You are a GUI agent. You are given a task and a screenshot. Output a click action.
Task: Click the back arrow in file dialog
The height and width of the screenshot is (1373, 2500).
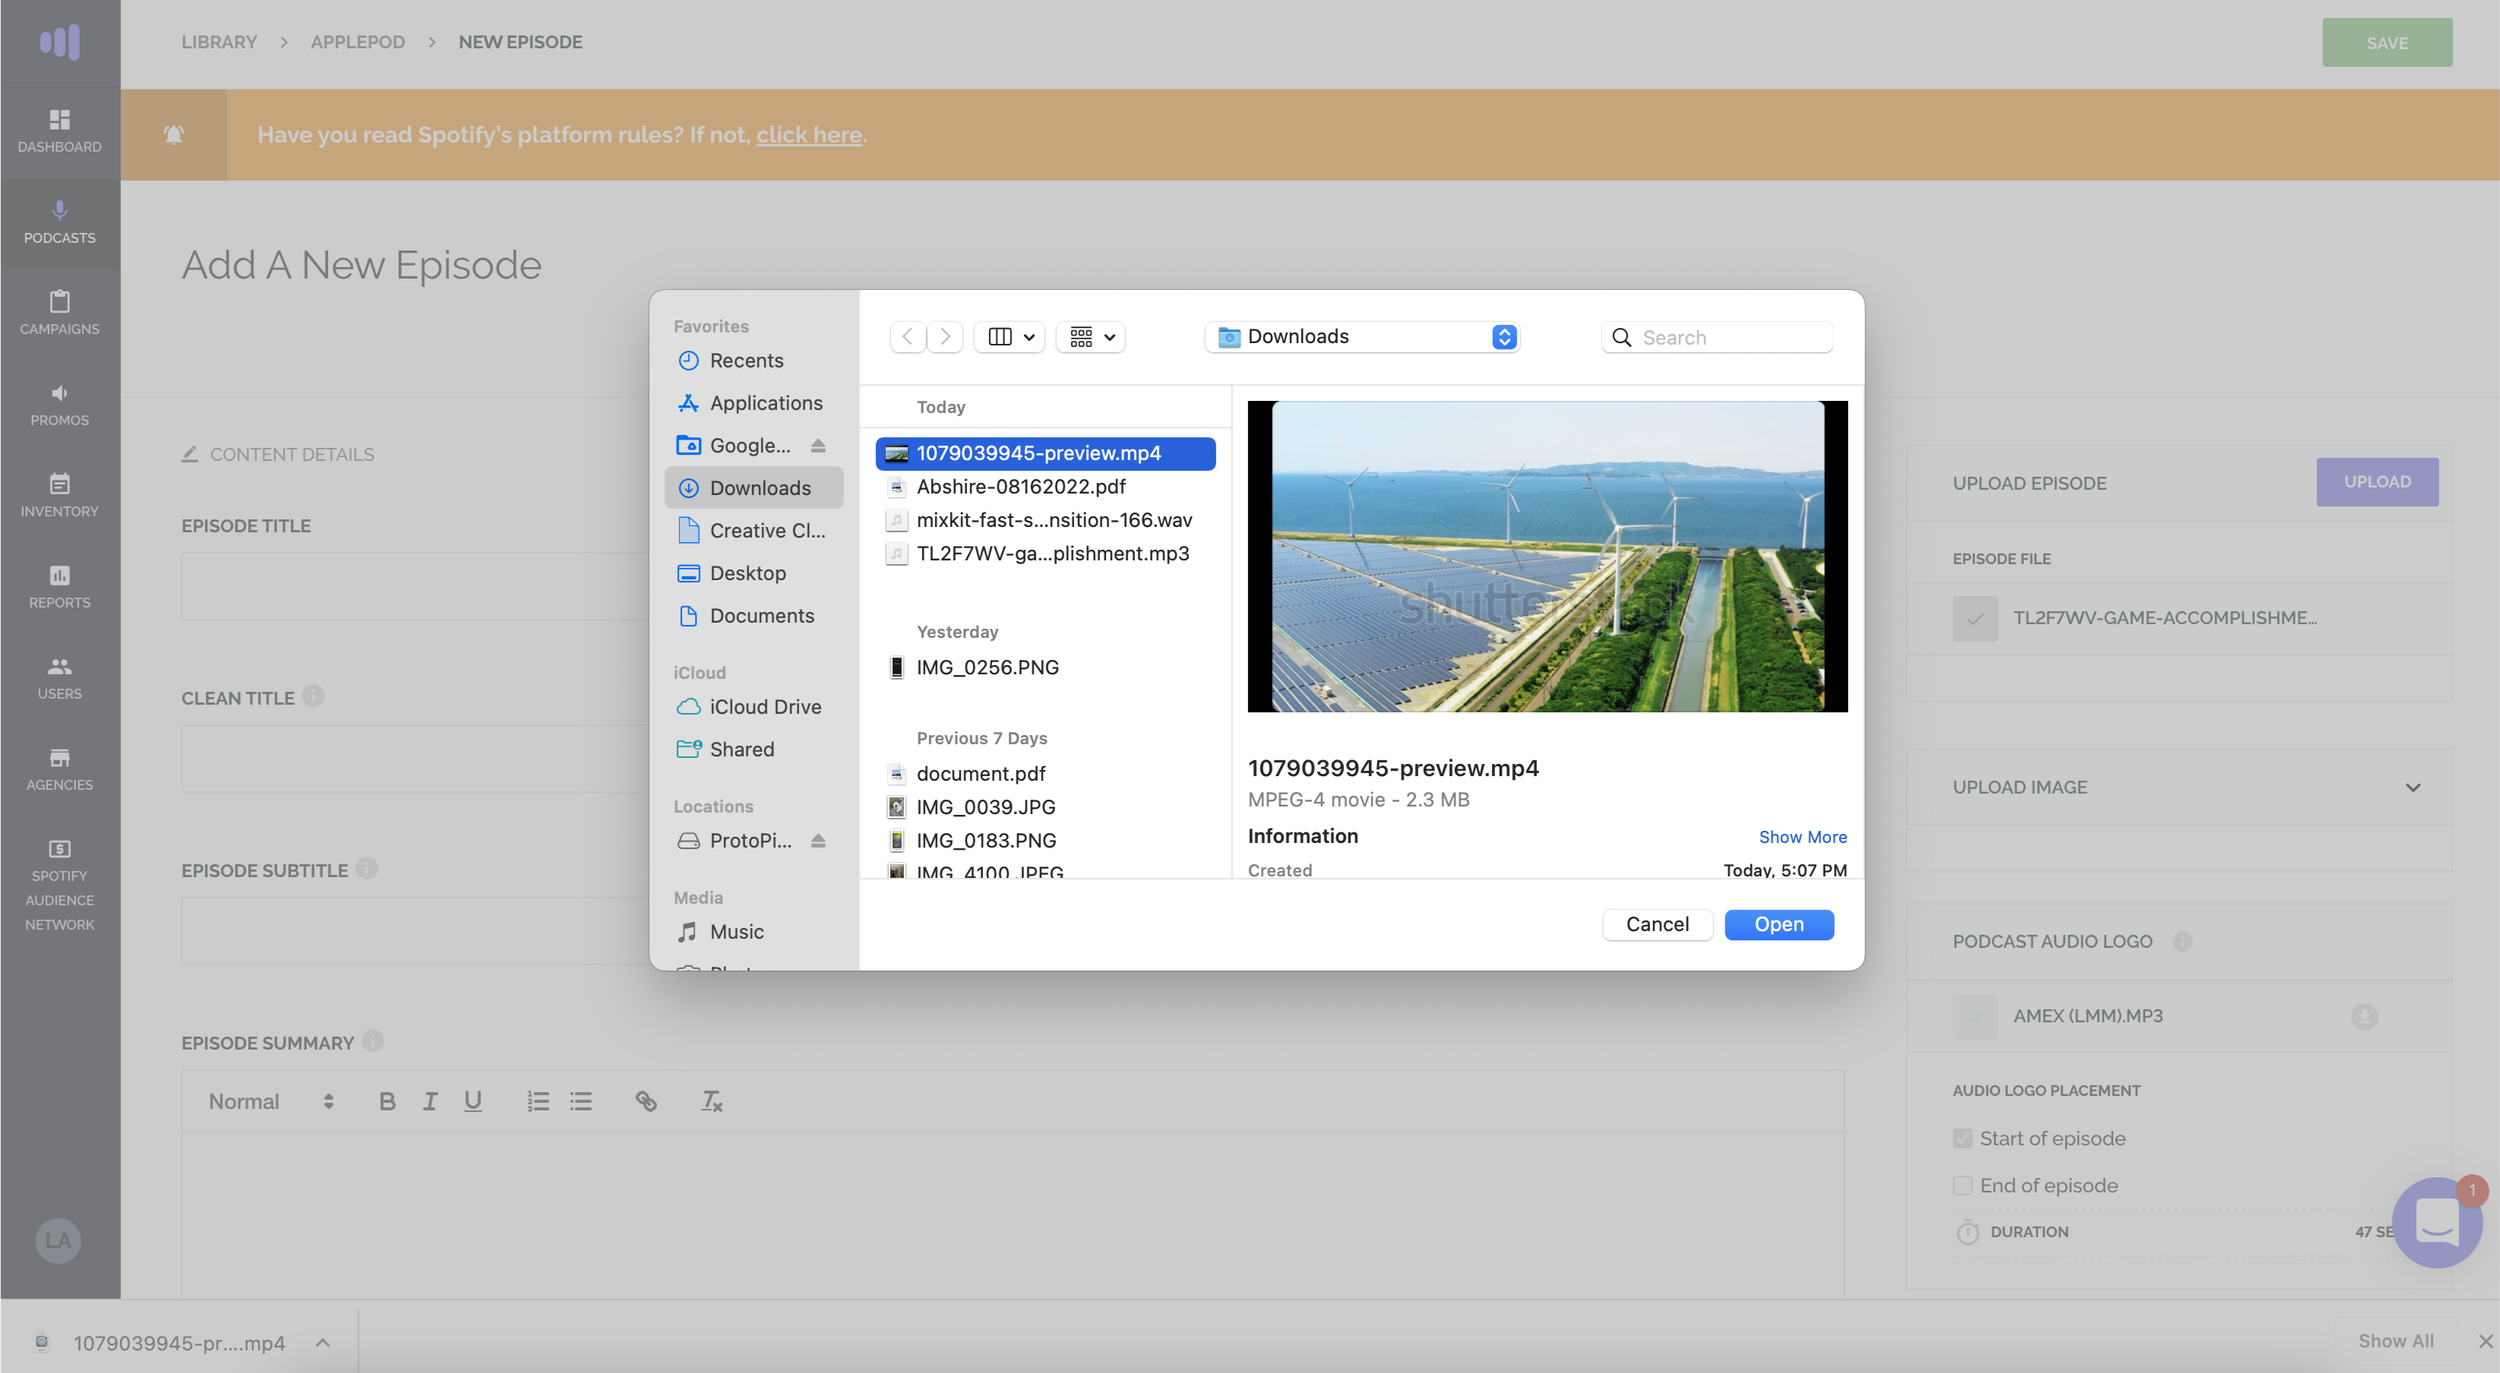907,337
